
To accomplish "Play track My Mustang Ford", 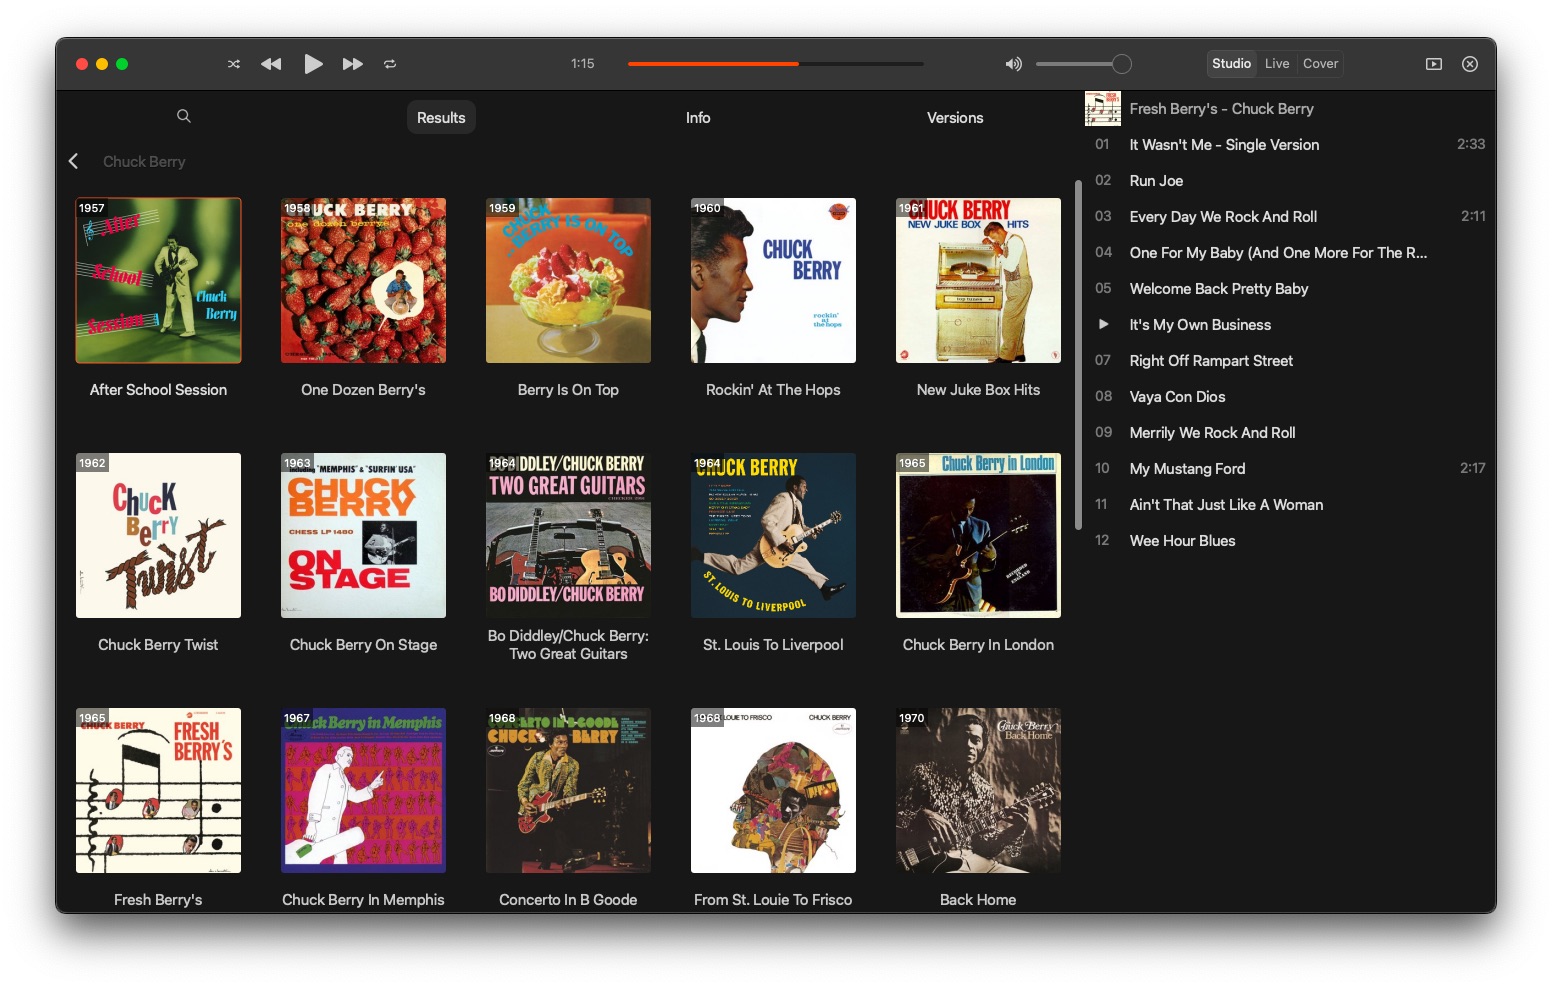I will [1290, 469].
